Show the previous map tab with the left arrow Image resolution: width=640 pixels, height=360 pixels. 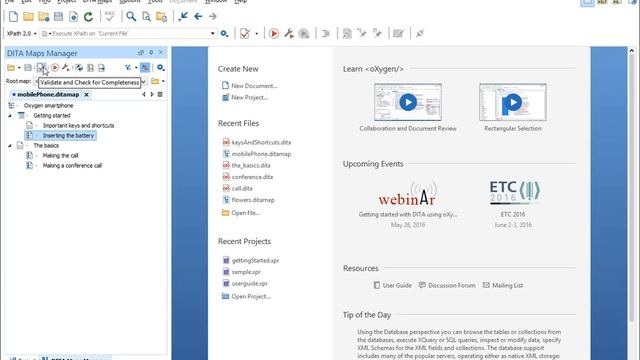point(144,94)
